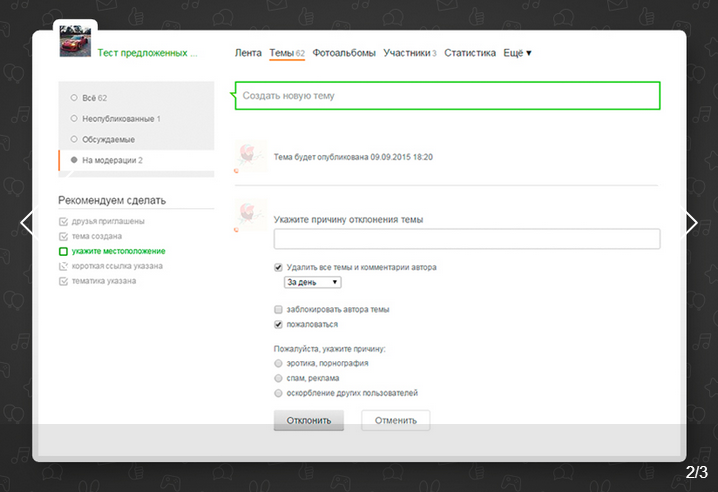The image size is (718, 492).
Task: Click the "друзья приглашены" check icon
Action: [x=63, y=222]
